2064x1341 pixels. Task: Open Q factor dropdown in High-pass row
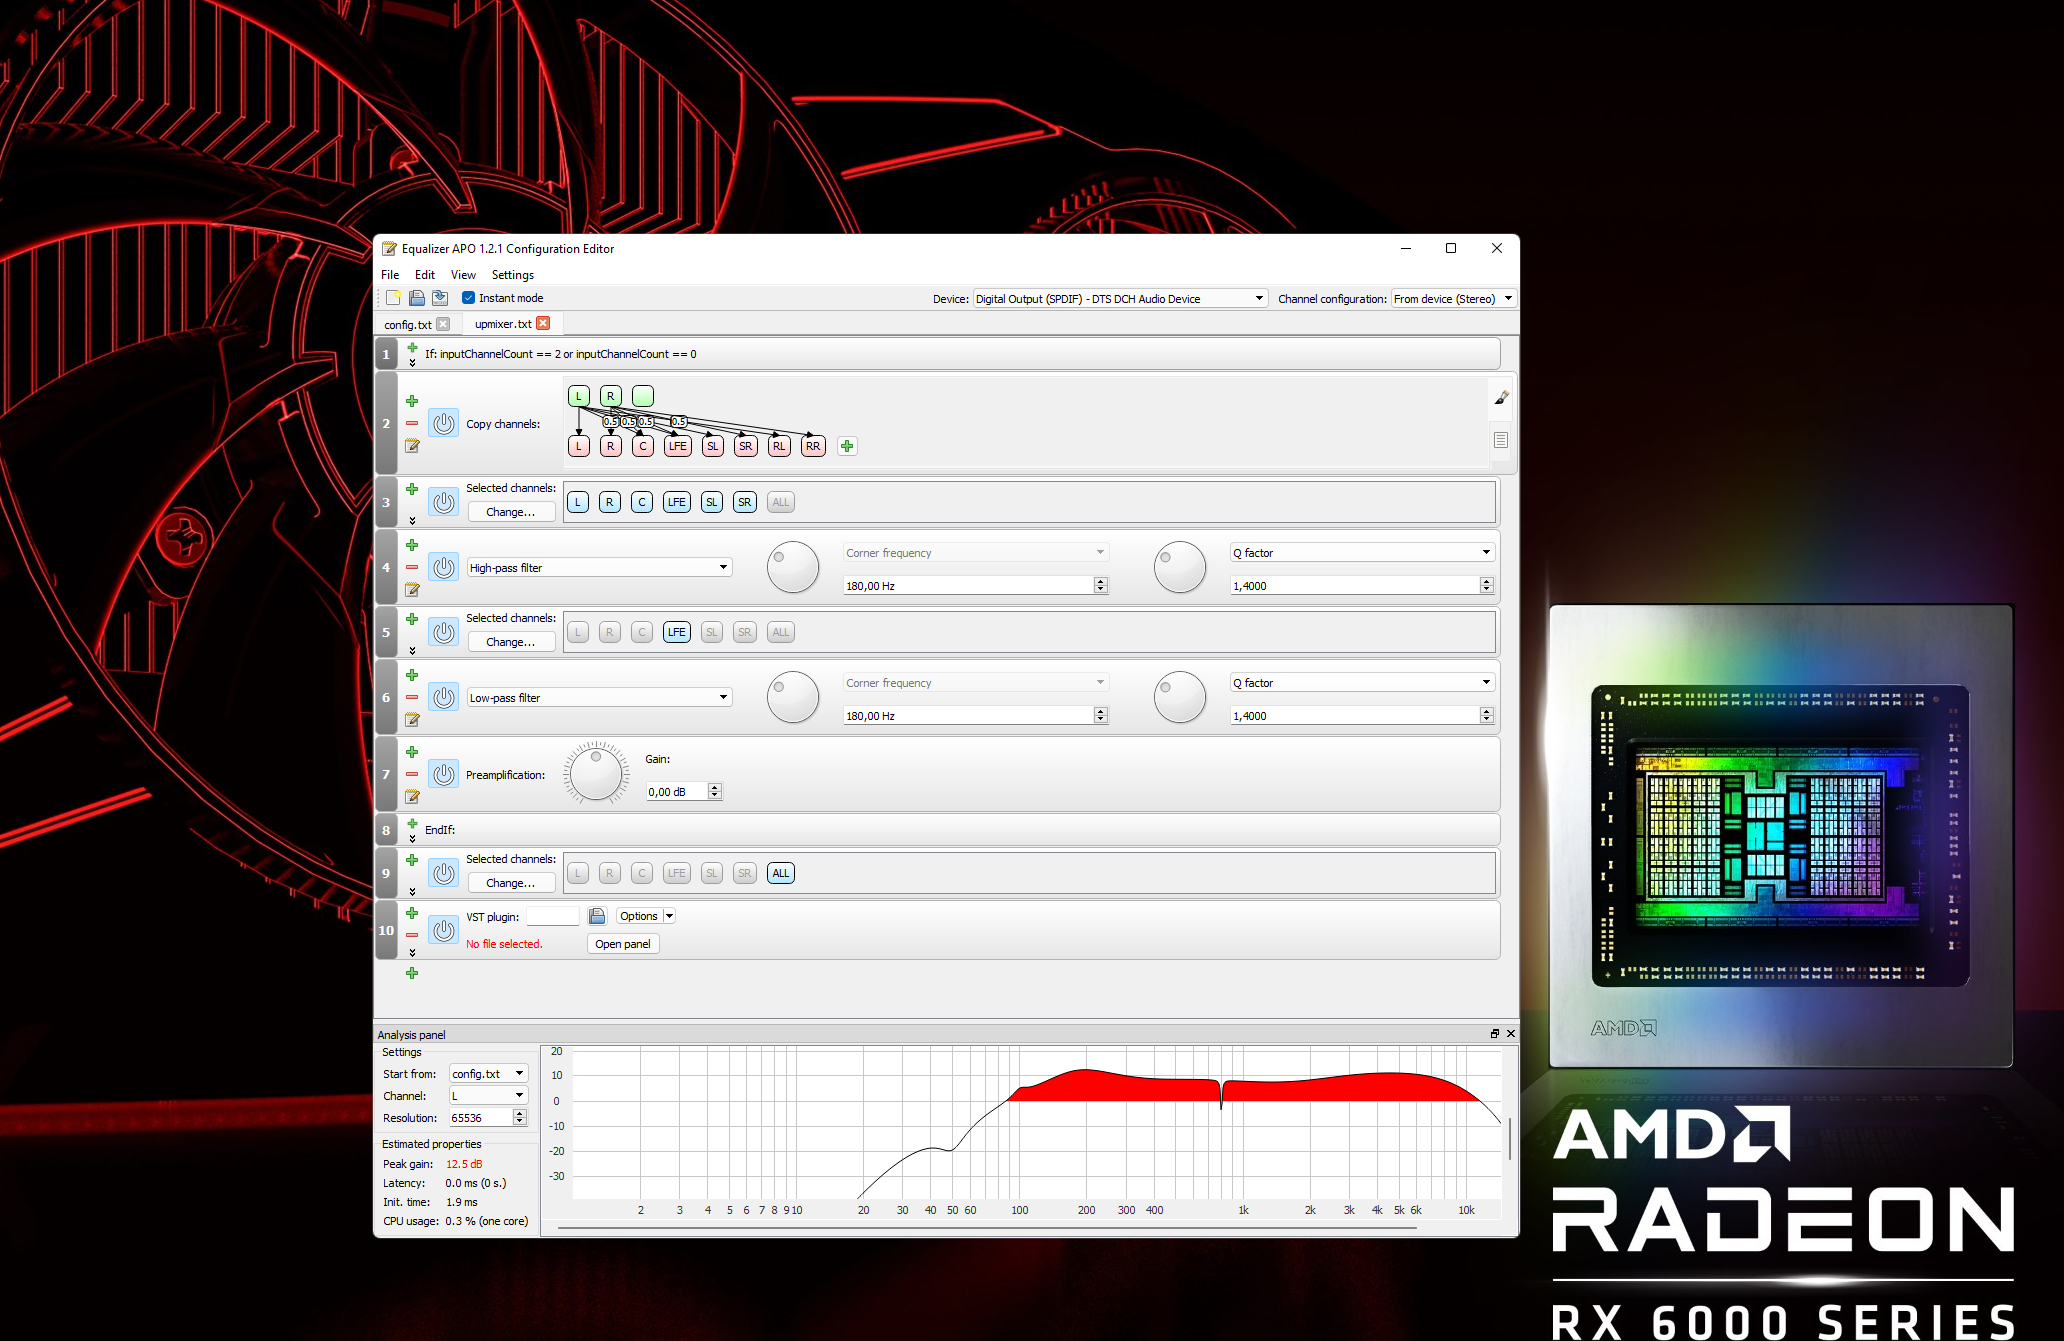(x=1362, y=553)
